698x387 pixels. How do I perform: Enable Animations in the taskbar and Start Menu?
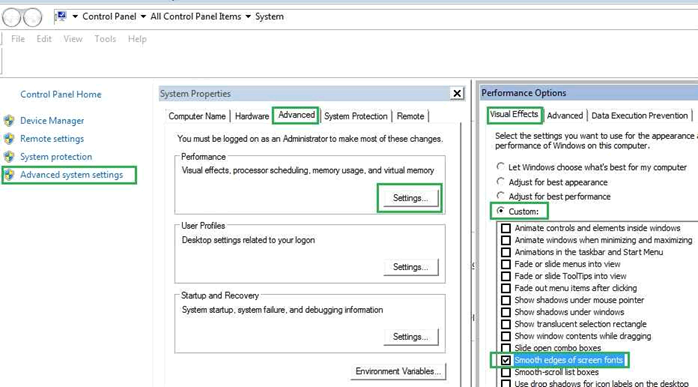[506, 253]
